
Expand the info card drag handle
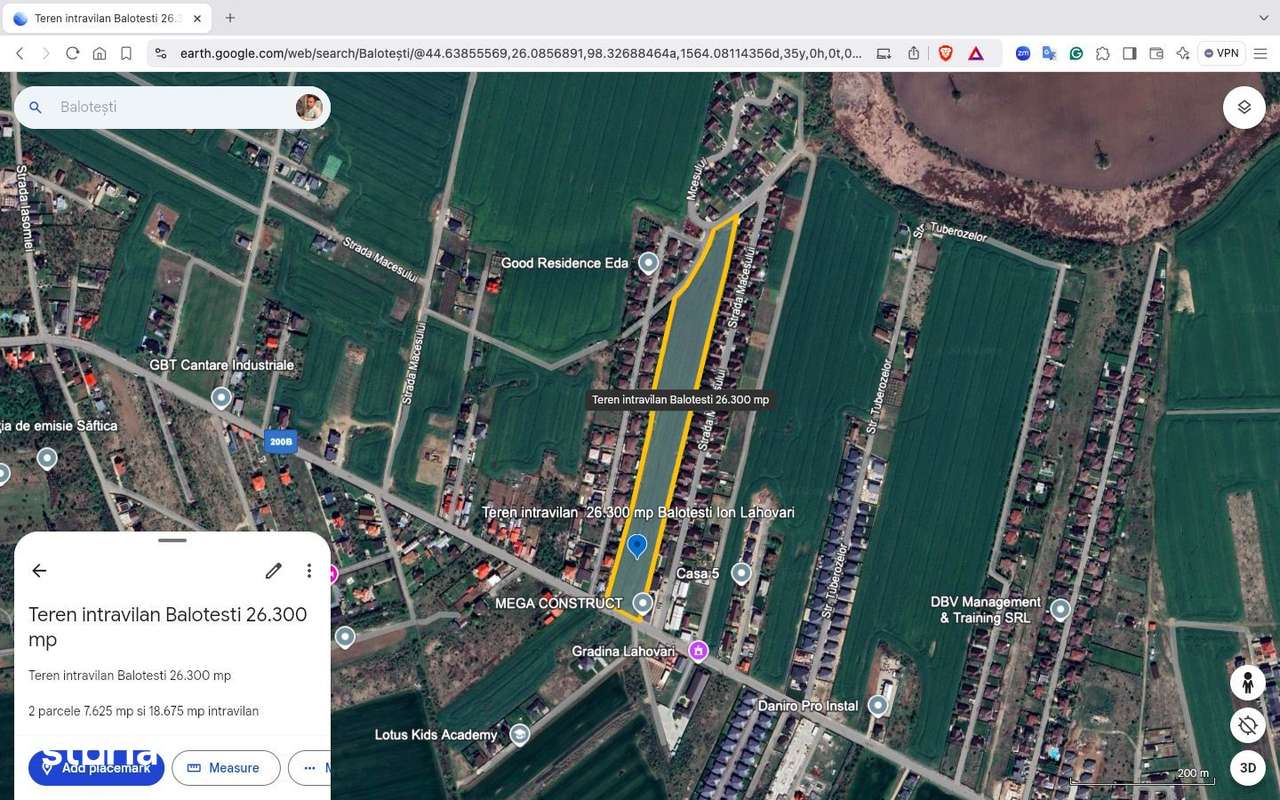click(171, 540)
